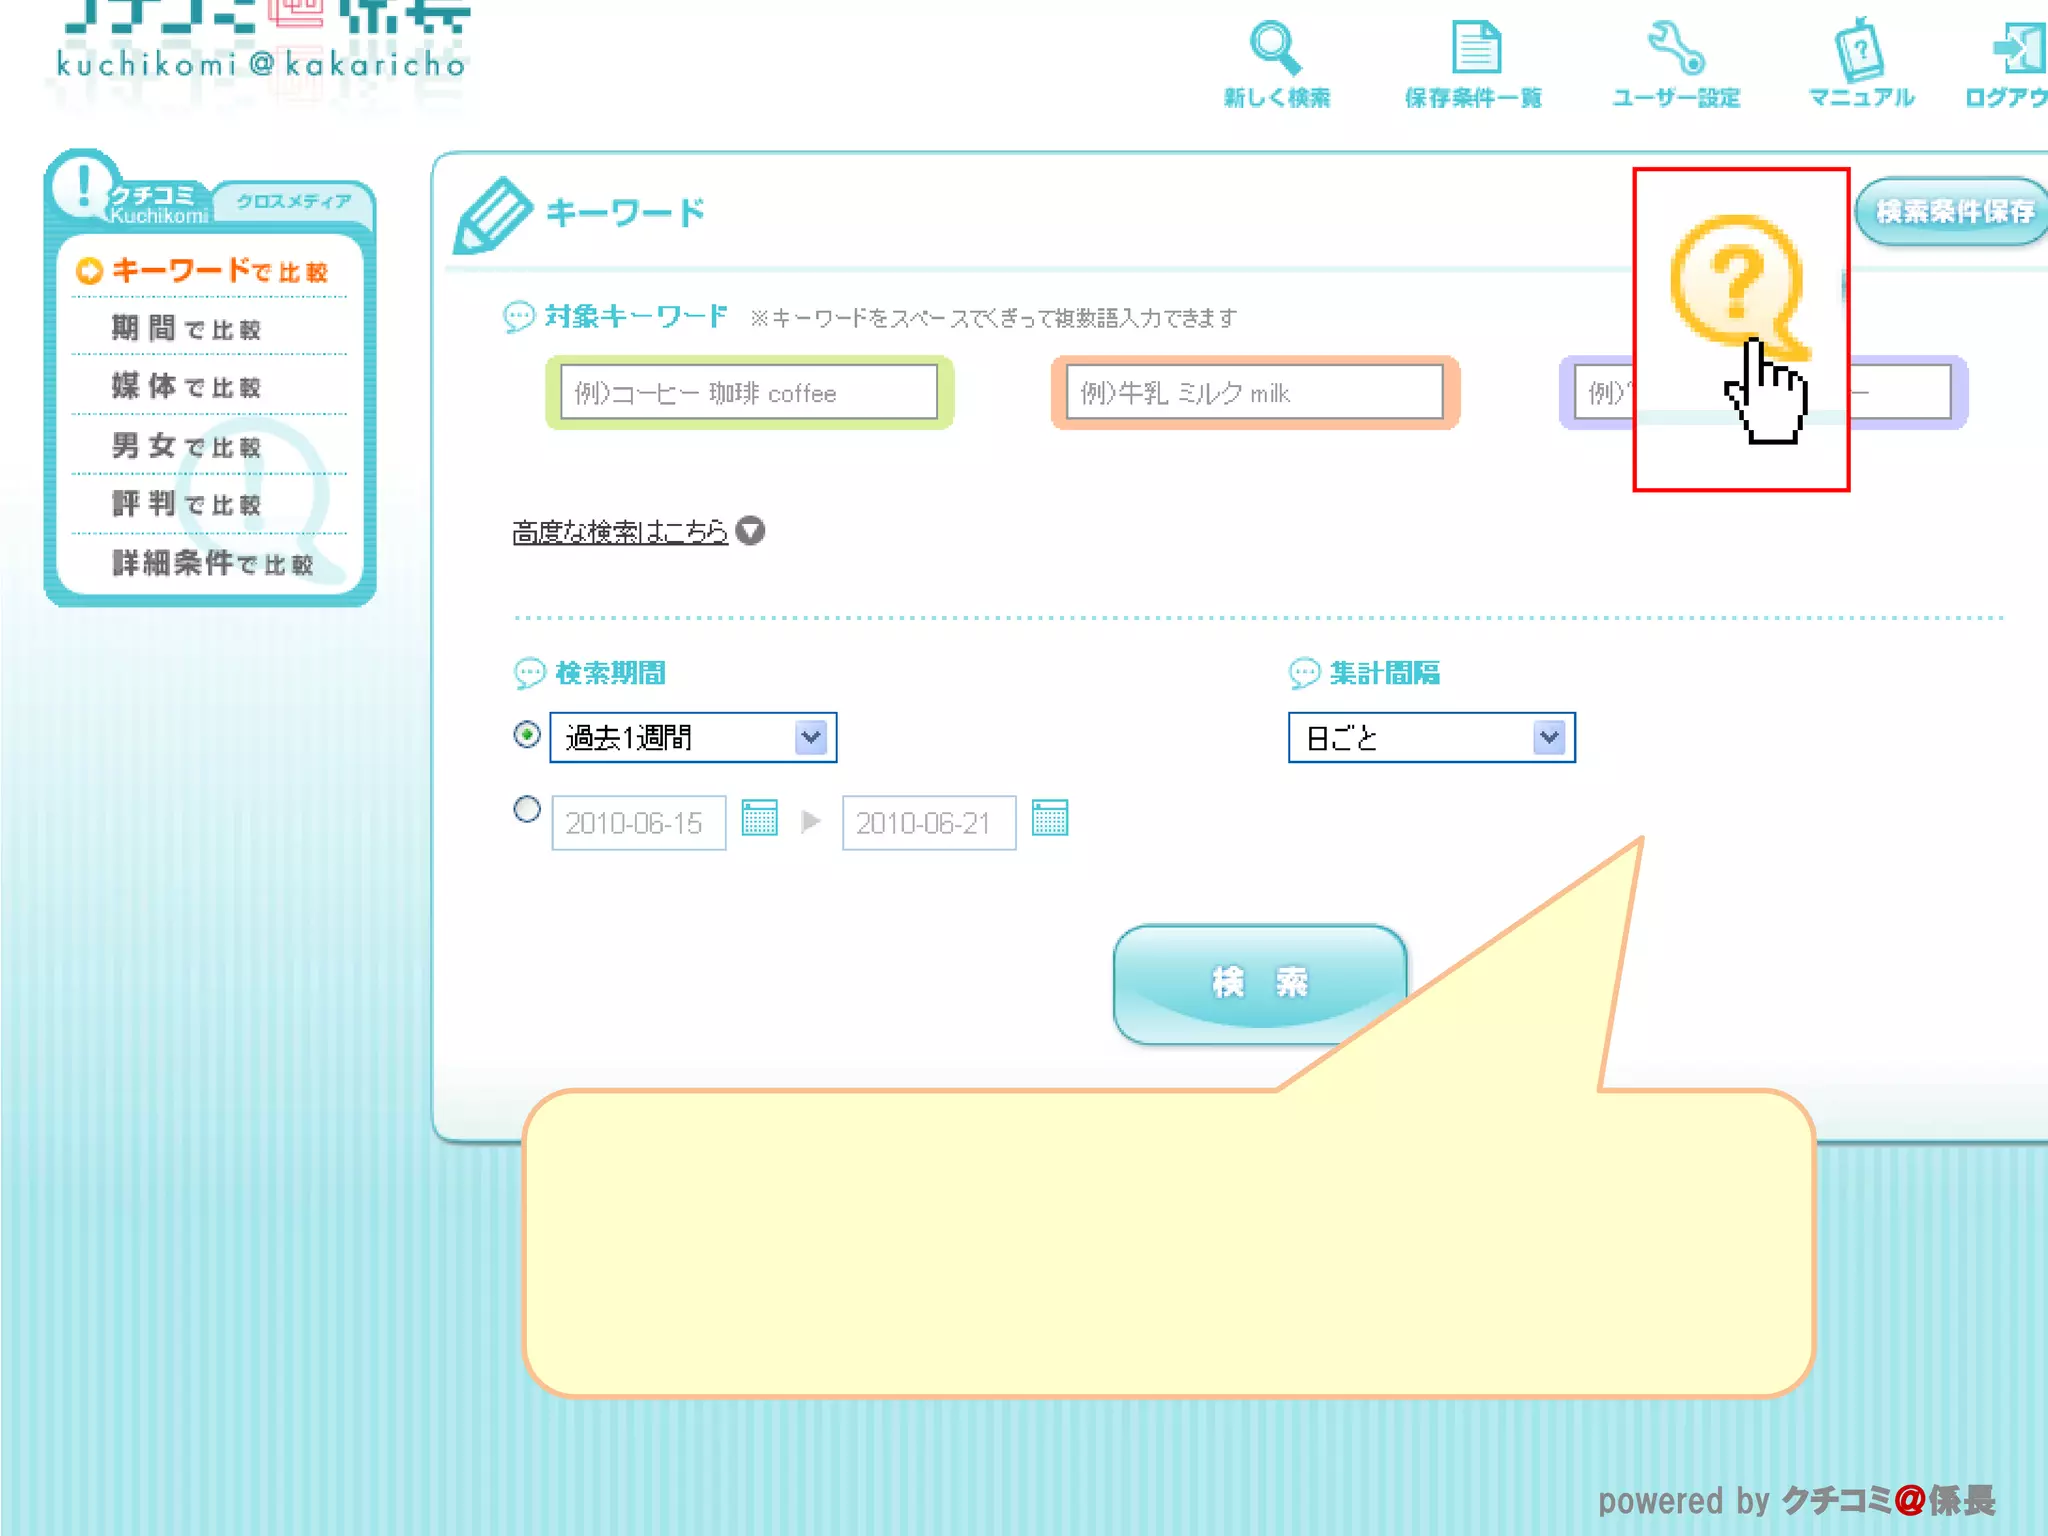Click the speech bubble icon beside 対象キーワード

pos(519,318)
